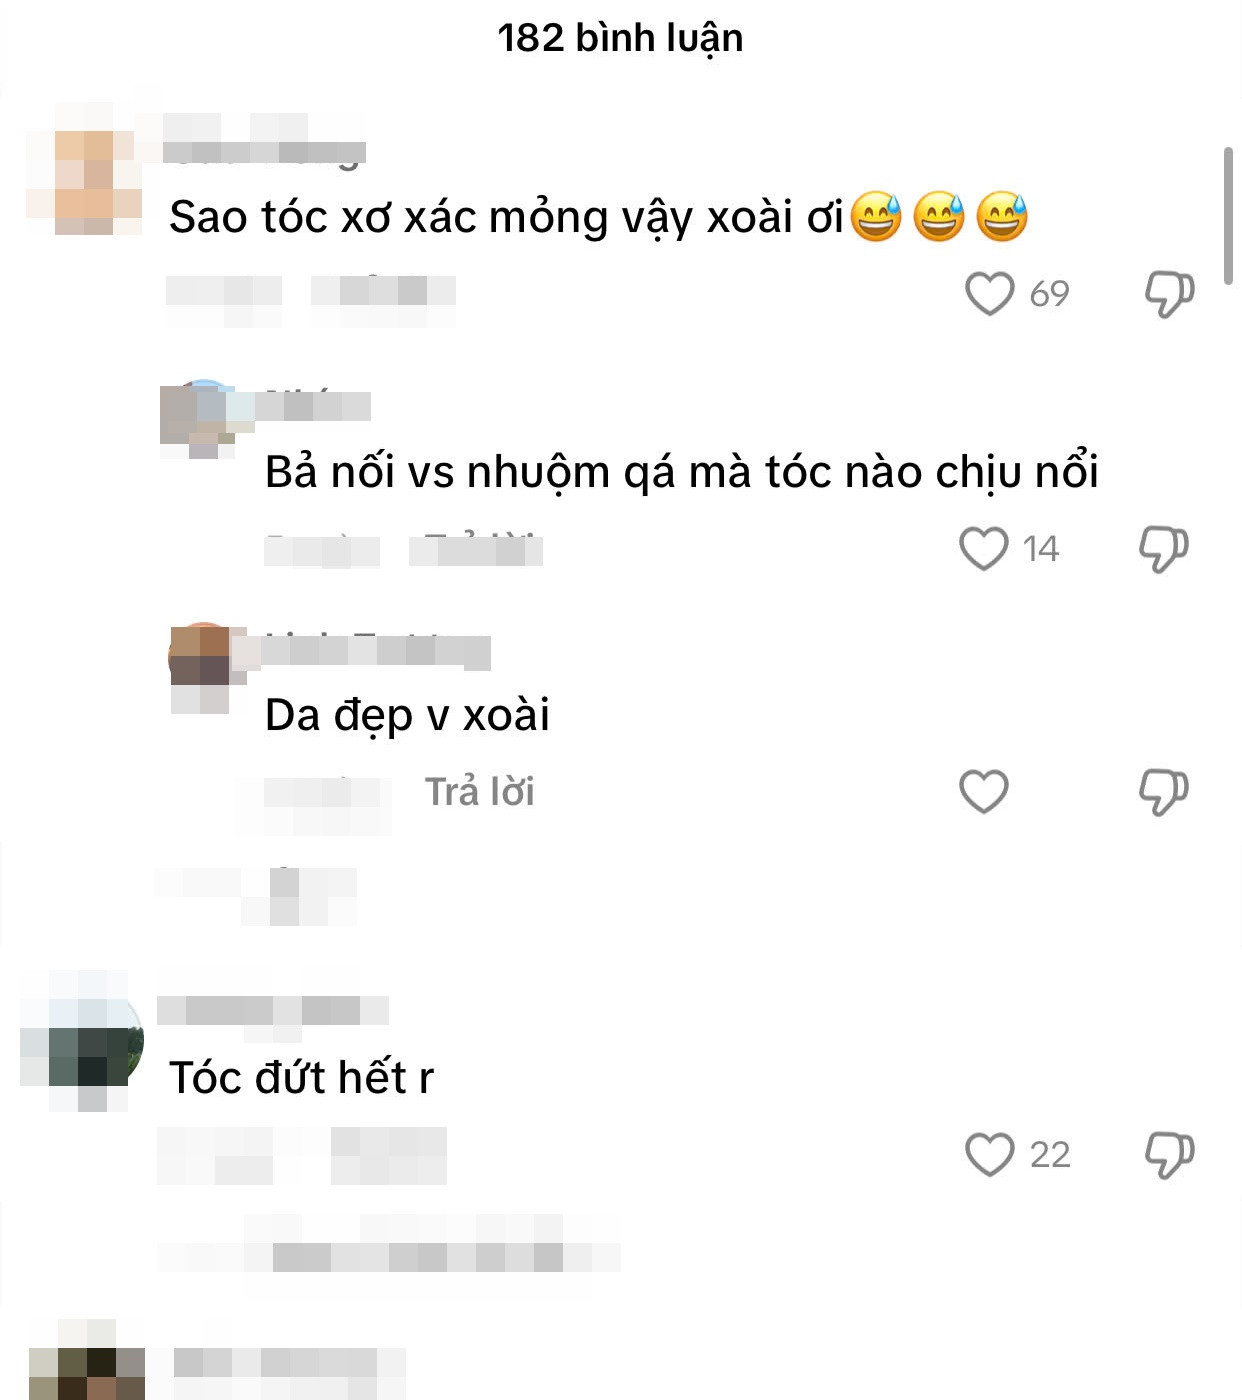This screenshot has width=1242, height=1400.
Task: Click the comments scrollbar handle
Action: tap(1229, 216)
